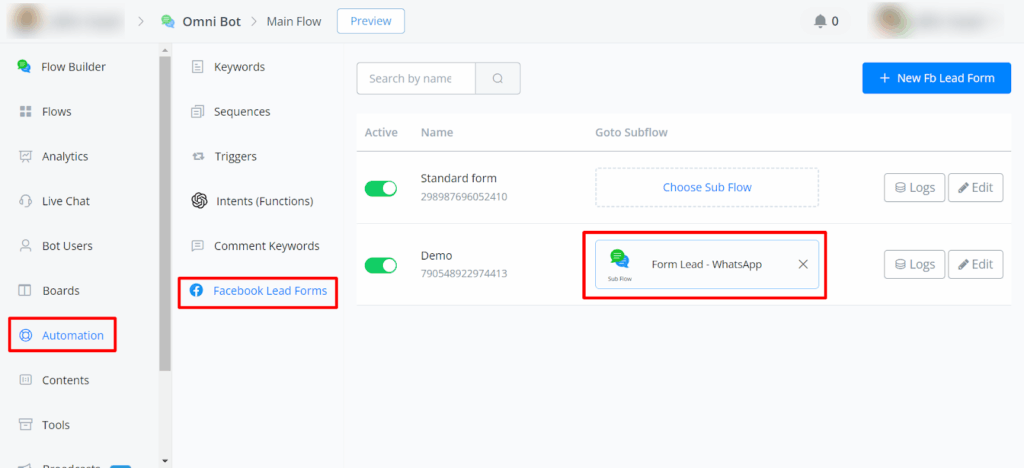Open the Keywords automation section
This screenshot has width=1024, height=468.
(239, 67)
